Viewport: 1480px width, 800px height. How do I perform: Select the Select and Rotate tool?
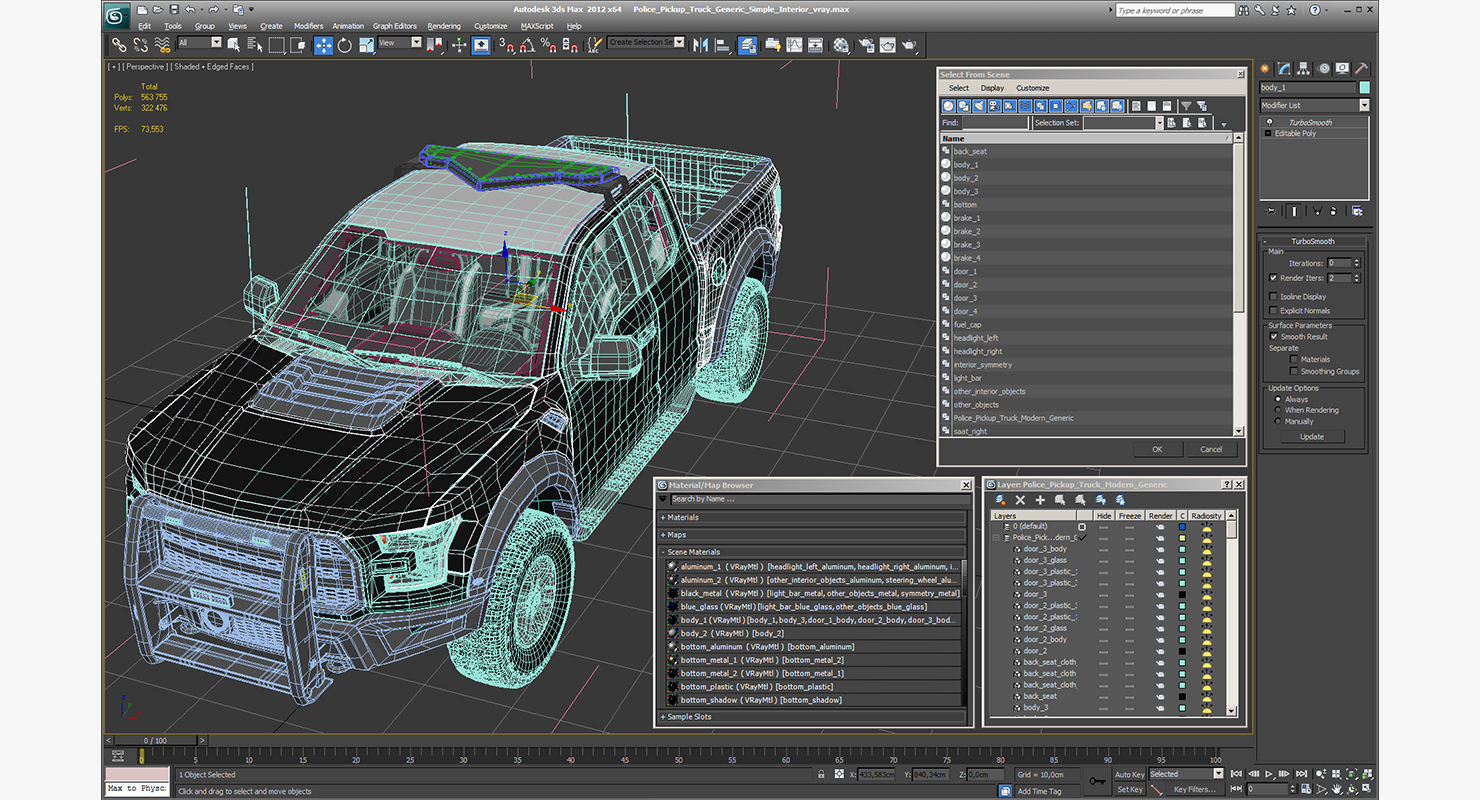[x=345, y=45]
